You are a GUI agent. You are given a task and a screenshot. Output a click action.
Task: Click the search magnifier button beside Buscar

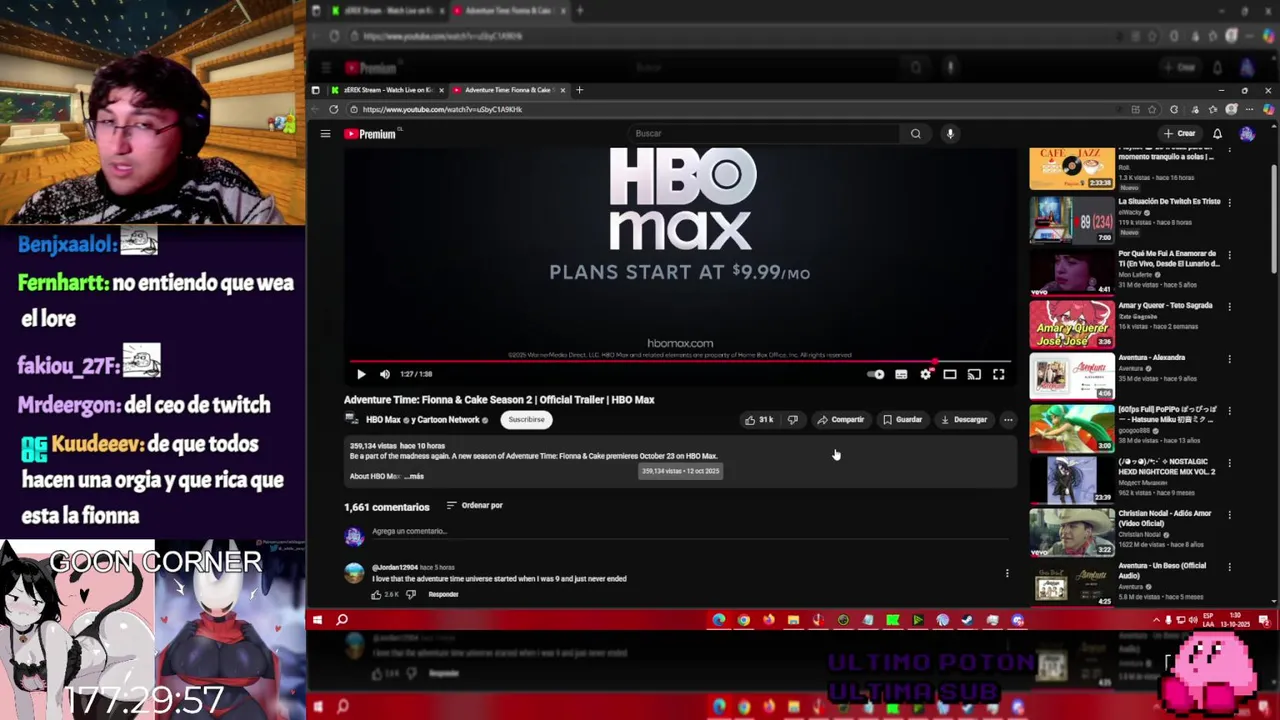915,133
